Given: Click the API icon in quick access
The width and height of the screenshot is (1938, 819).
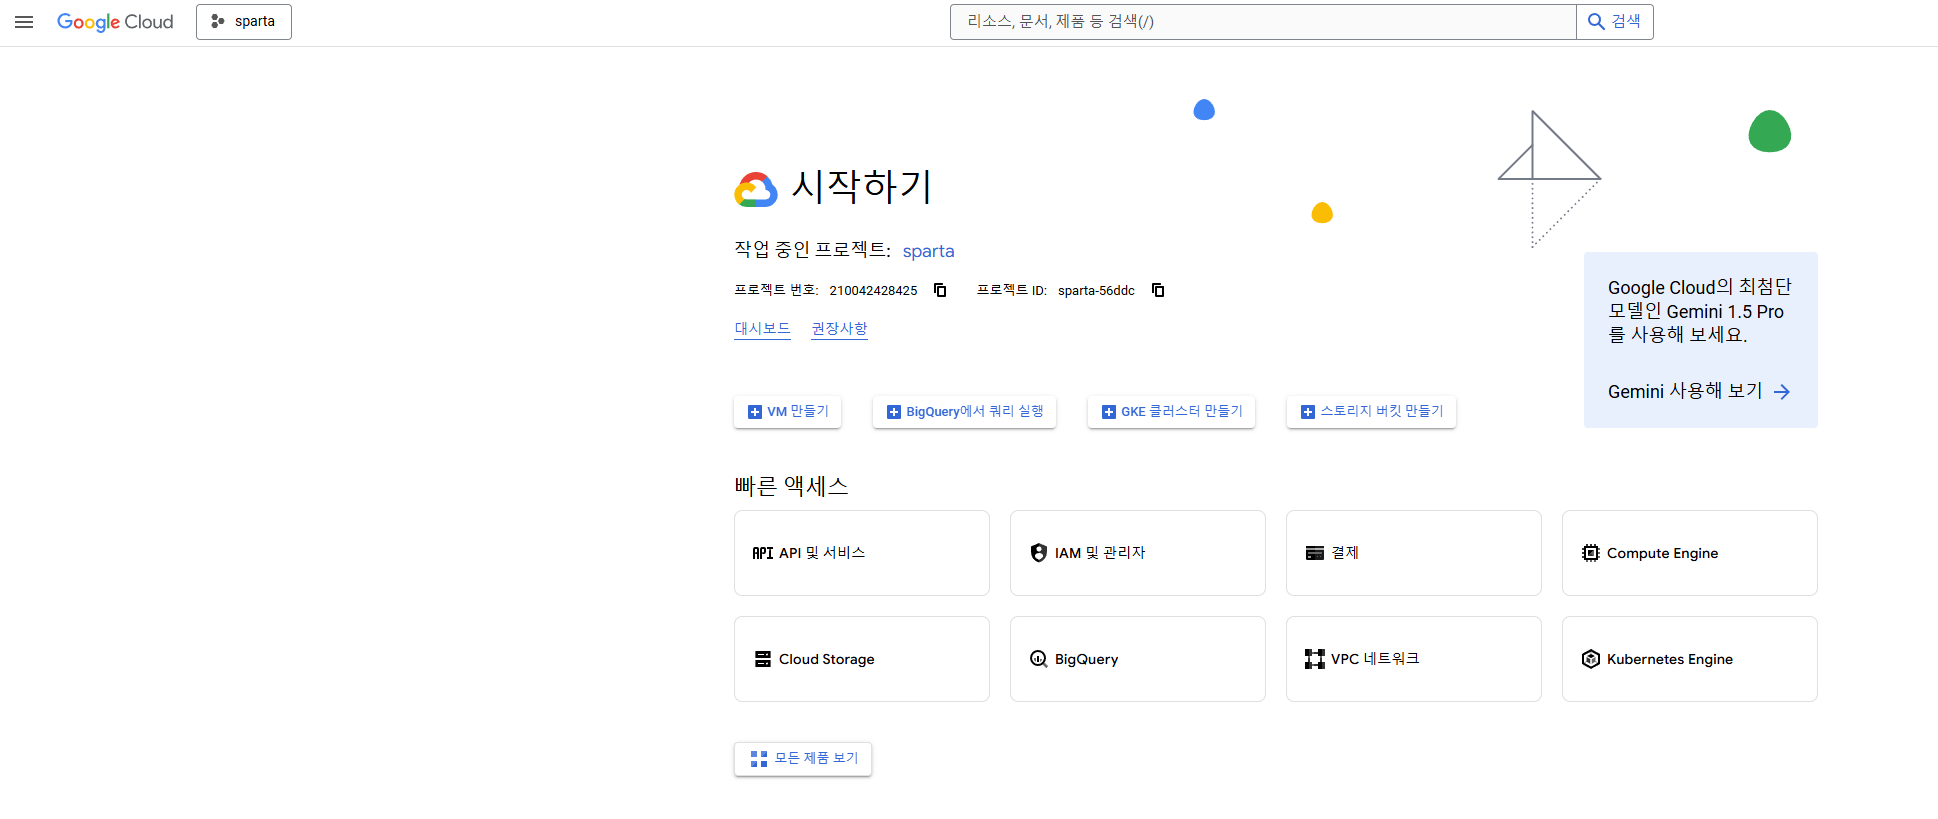Looking at the screenshot, I should [x=763, y=553].
